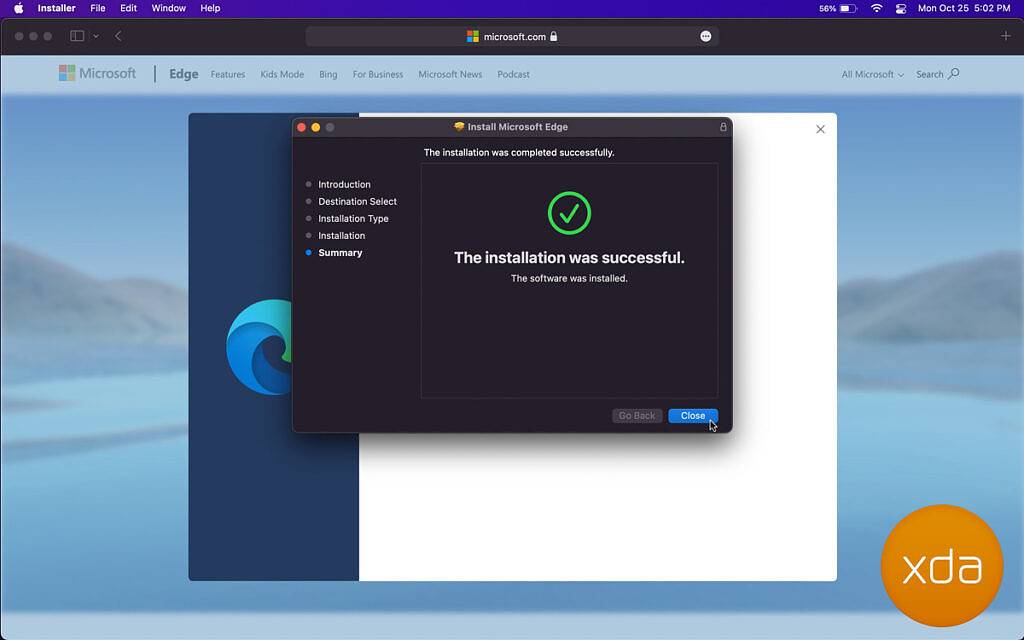Click the Microsoft logo on webpage

[x=97, y=73]
